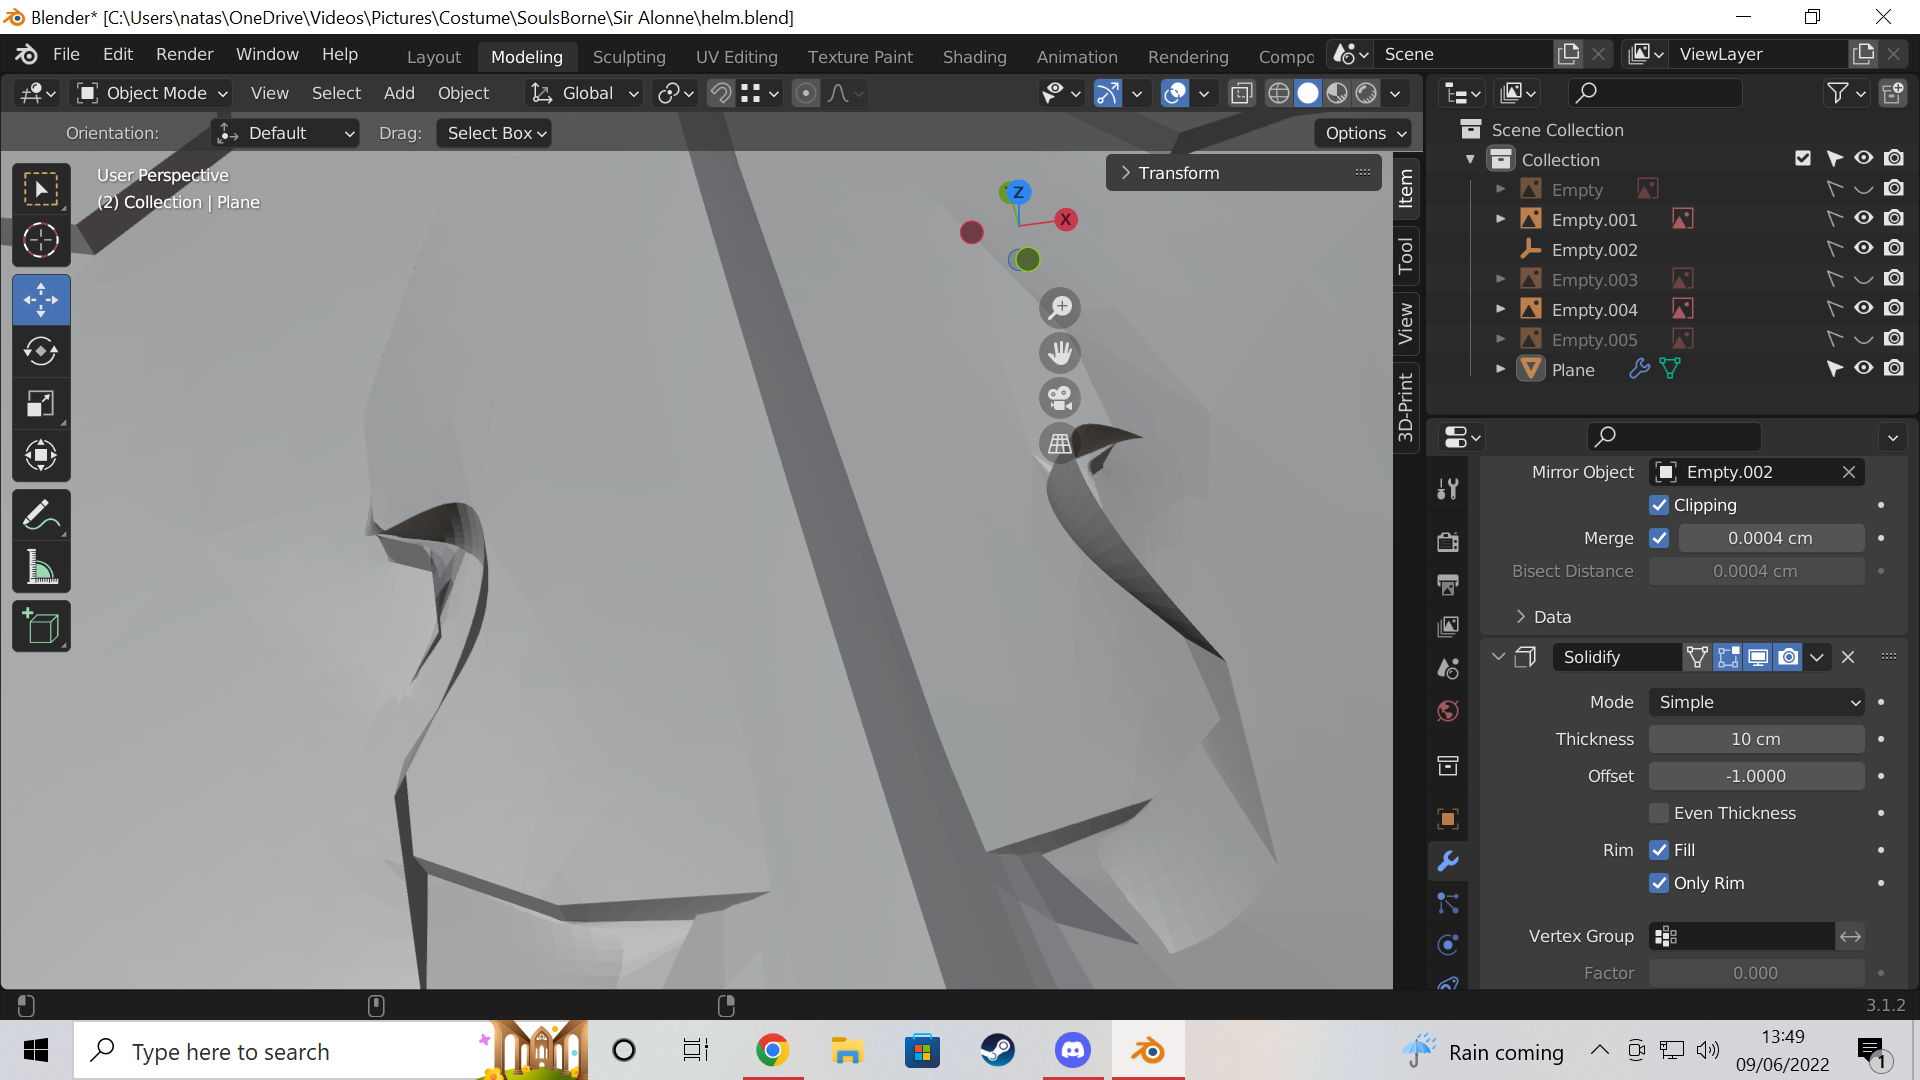
Task: Open the Object Mode dropdown
Action: coord(155,93)
